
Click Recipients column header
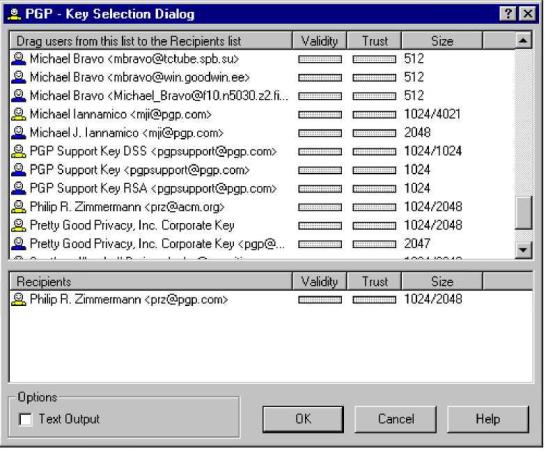151,281
